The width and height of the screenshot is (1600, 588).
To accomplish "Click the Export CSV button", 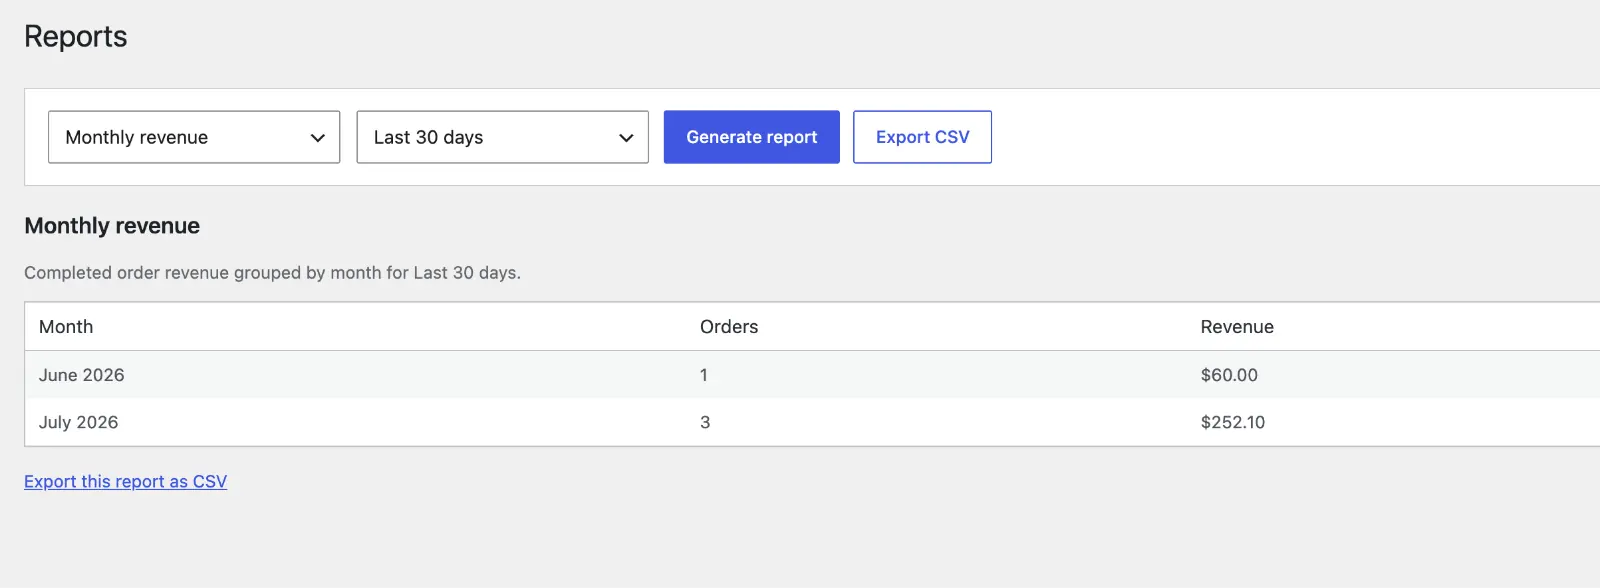I will pos(922,137).
